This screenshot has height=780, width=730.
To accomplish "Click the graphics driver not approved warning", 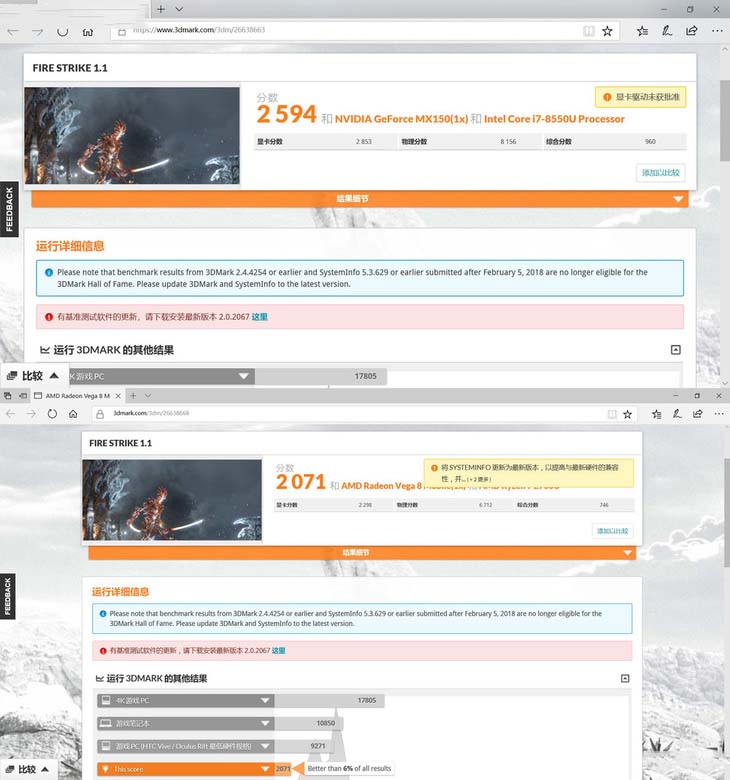I will [640, 97].
